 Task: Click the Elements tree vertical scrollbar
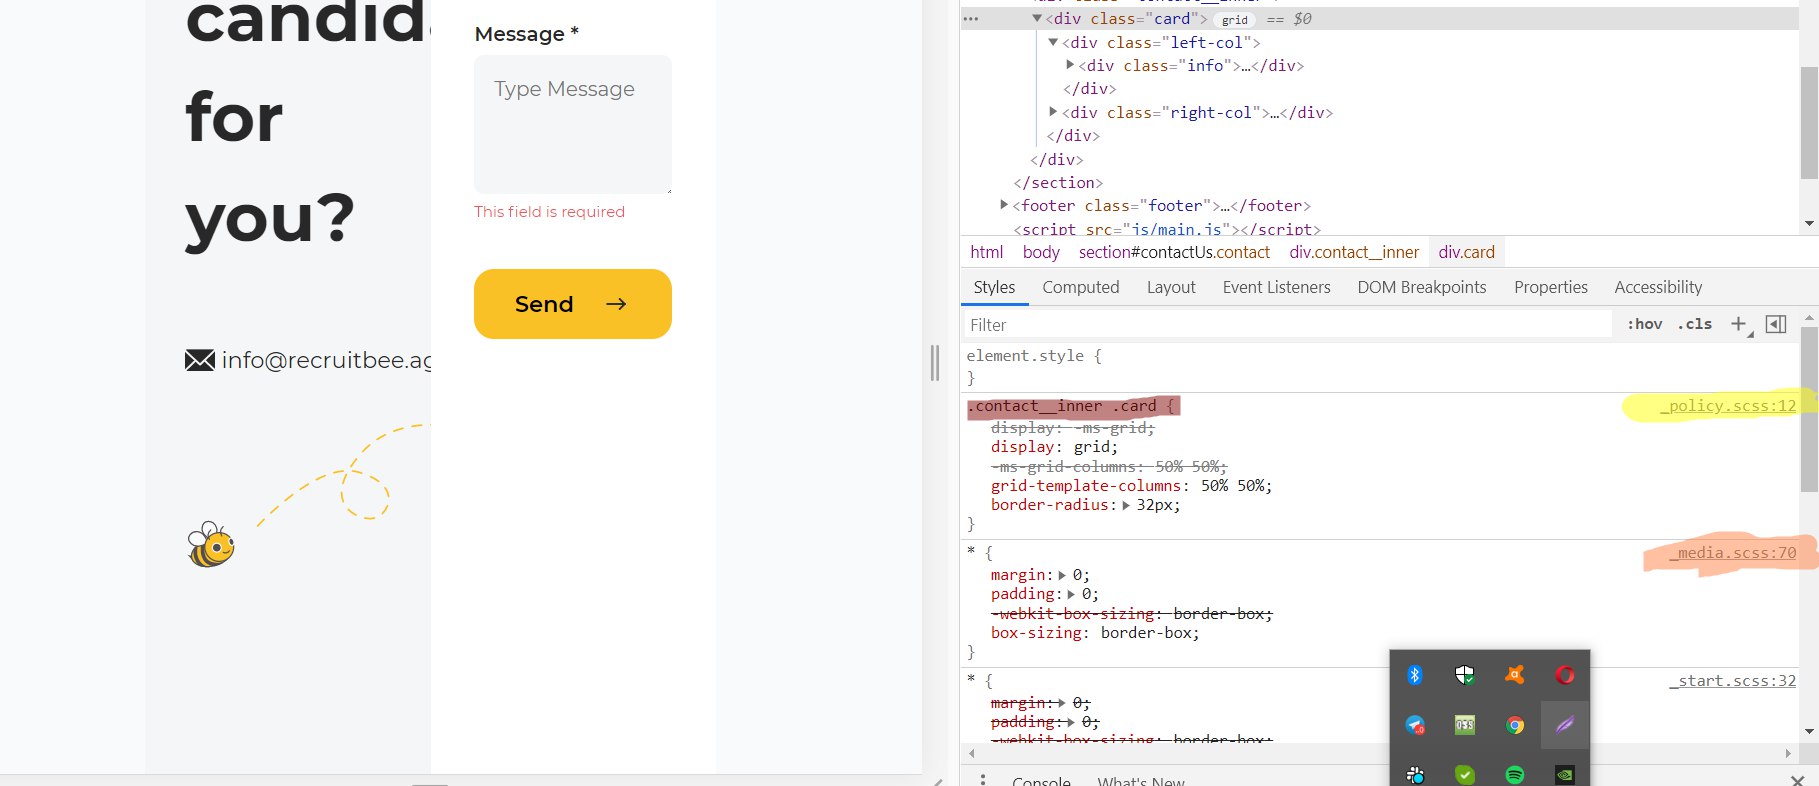point(1809,123)
